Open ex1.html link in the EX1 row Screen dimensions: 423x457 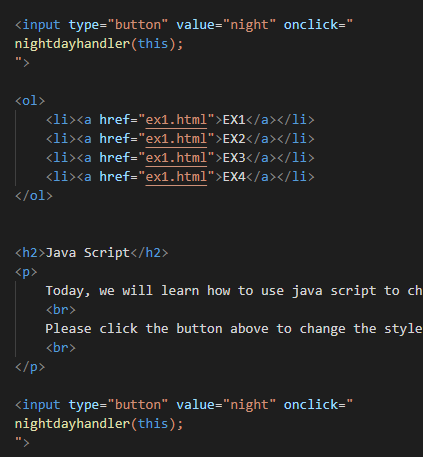pyautogui.click(x=176, y=120)
